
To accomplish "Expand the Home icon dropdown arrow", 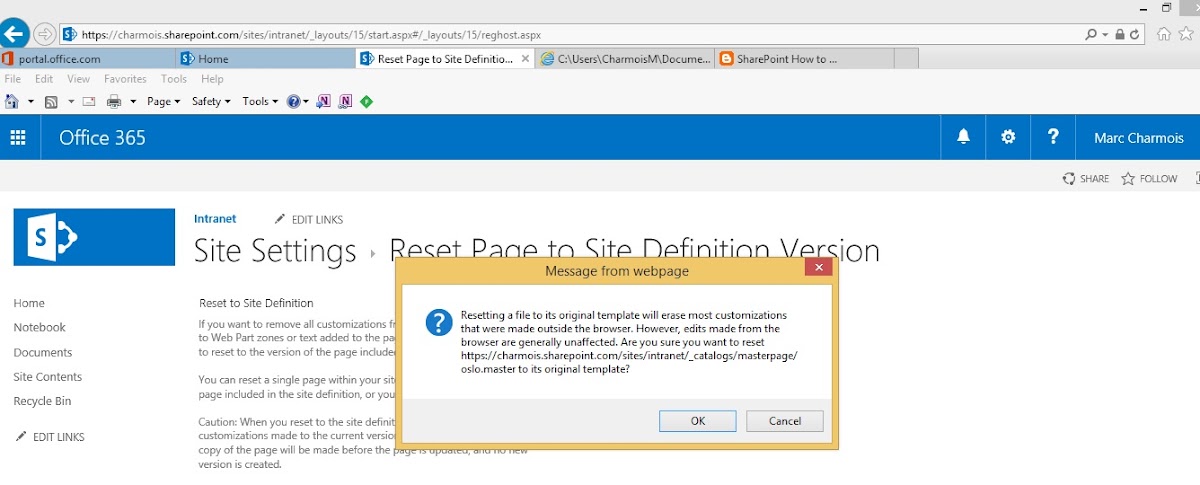I will coord(31,101).
